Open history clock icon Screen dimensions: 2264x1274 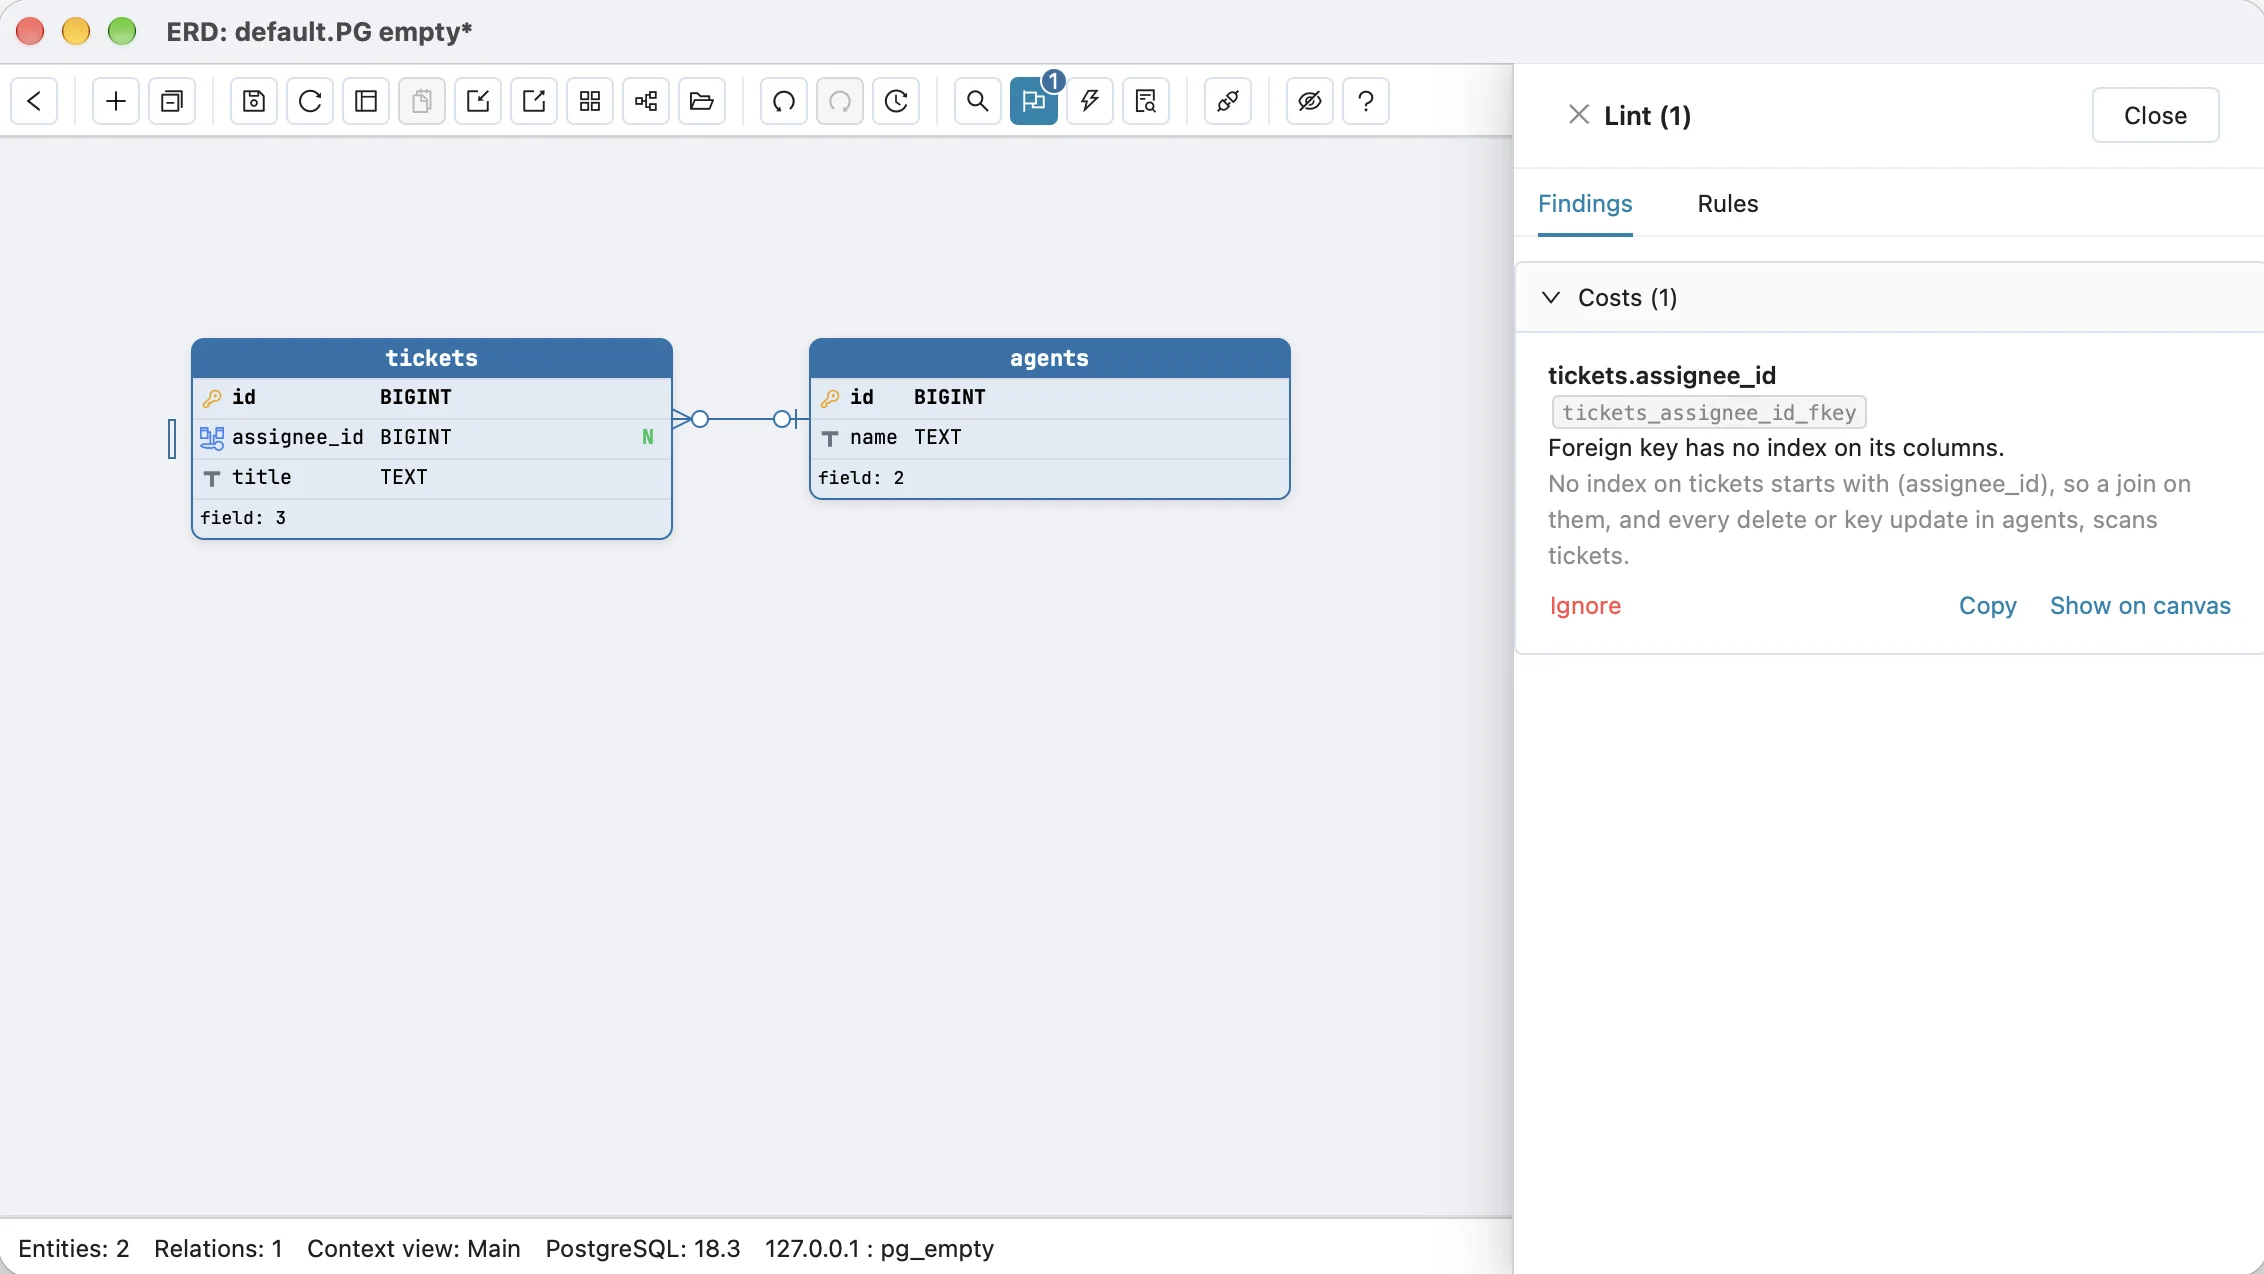tap(896, 101)
